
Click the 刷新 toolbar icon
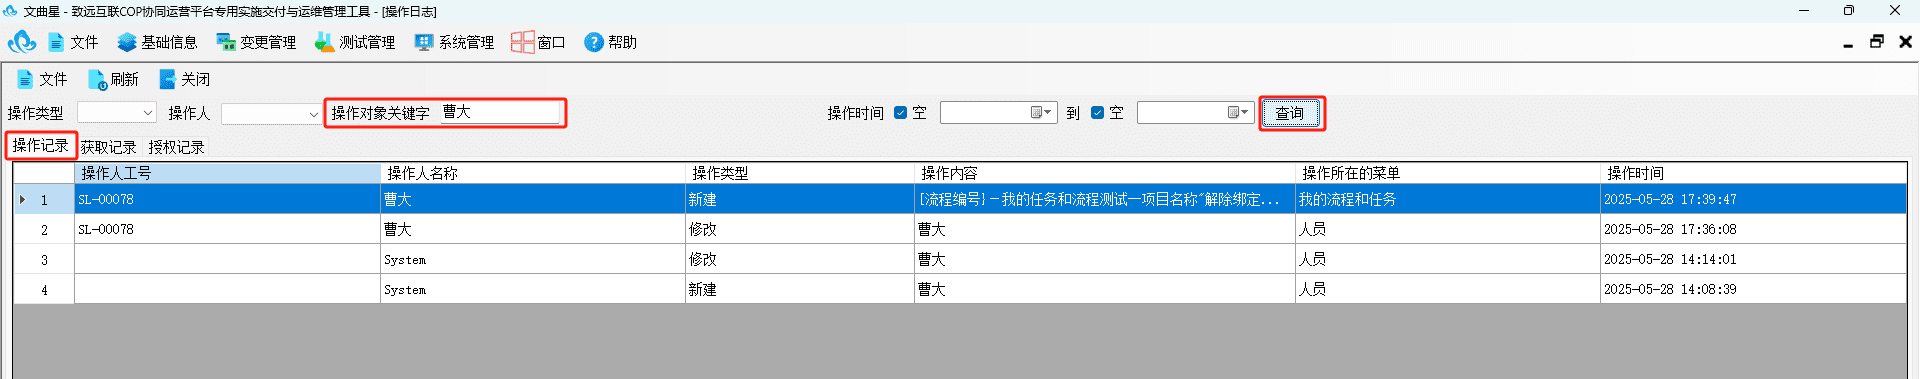coord(97,80)
